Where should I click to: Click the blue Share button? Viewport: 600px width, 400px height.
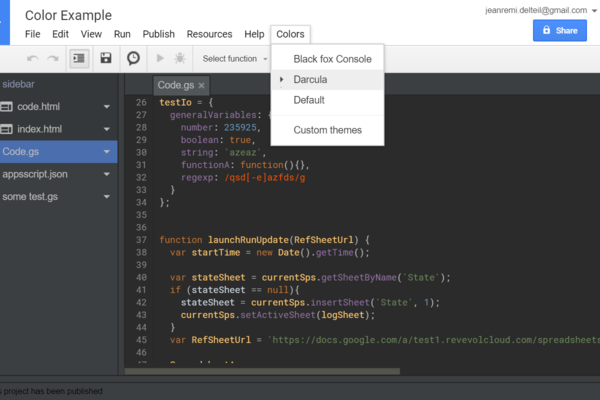559,31
